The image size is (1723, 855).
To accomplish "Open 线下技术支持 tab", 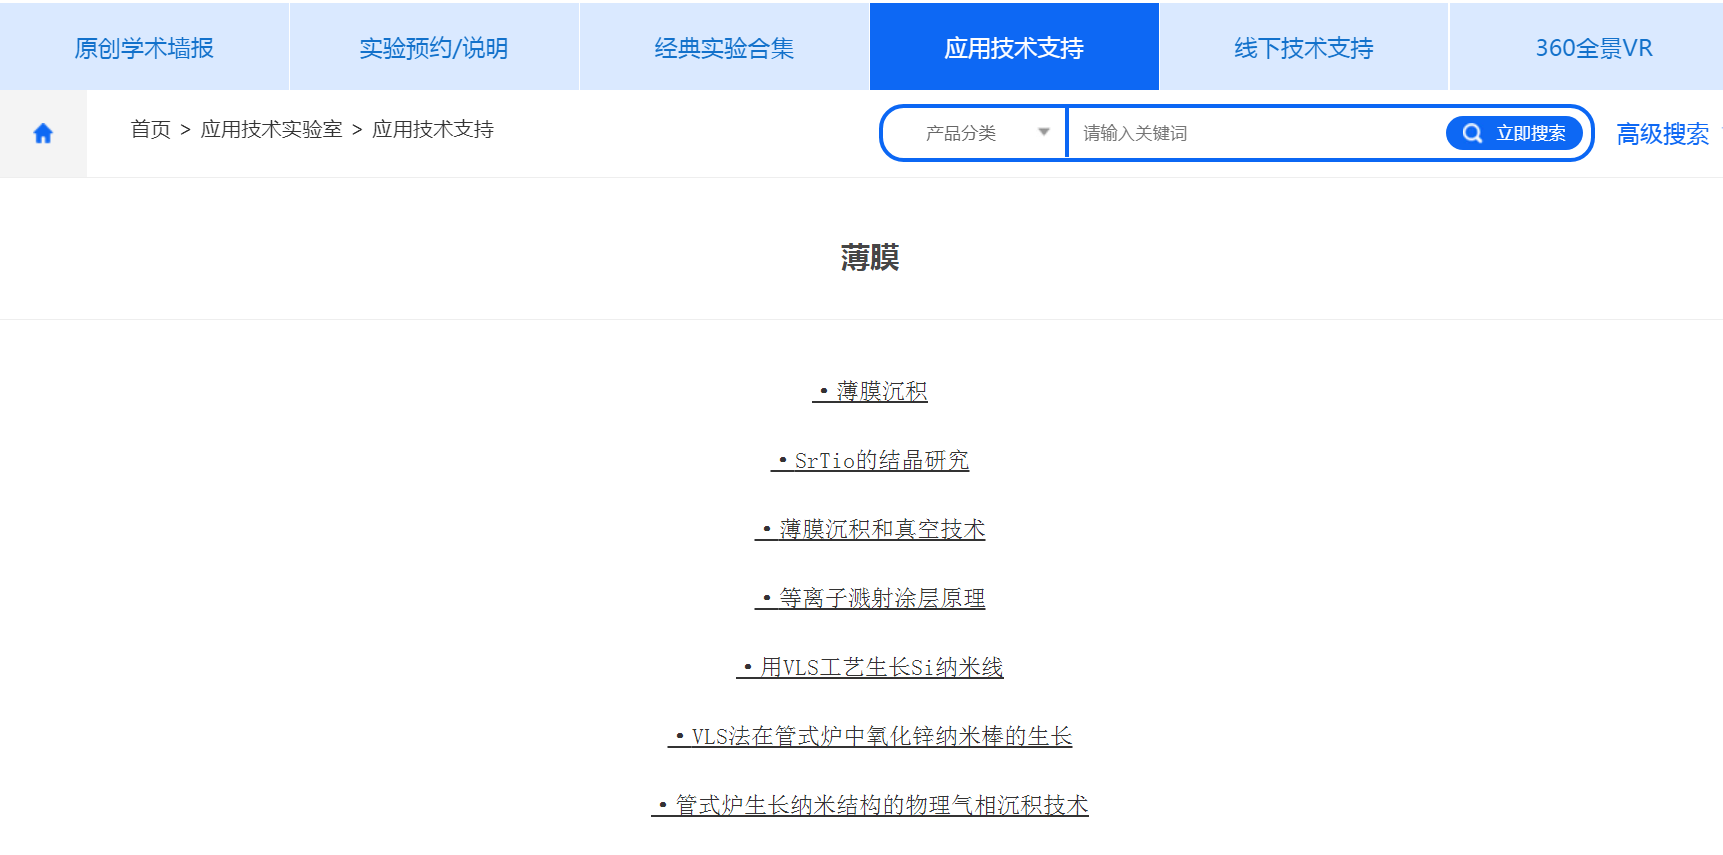I will tap(1304, 48).
